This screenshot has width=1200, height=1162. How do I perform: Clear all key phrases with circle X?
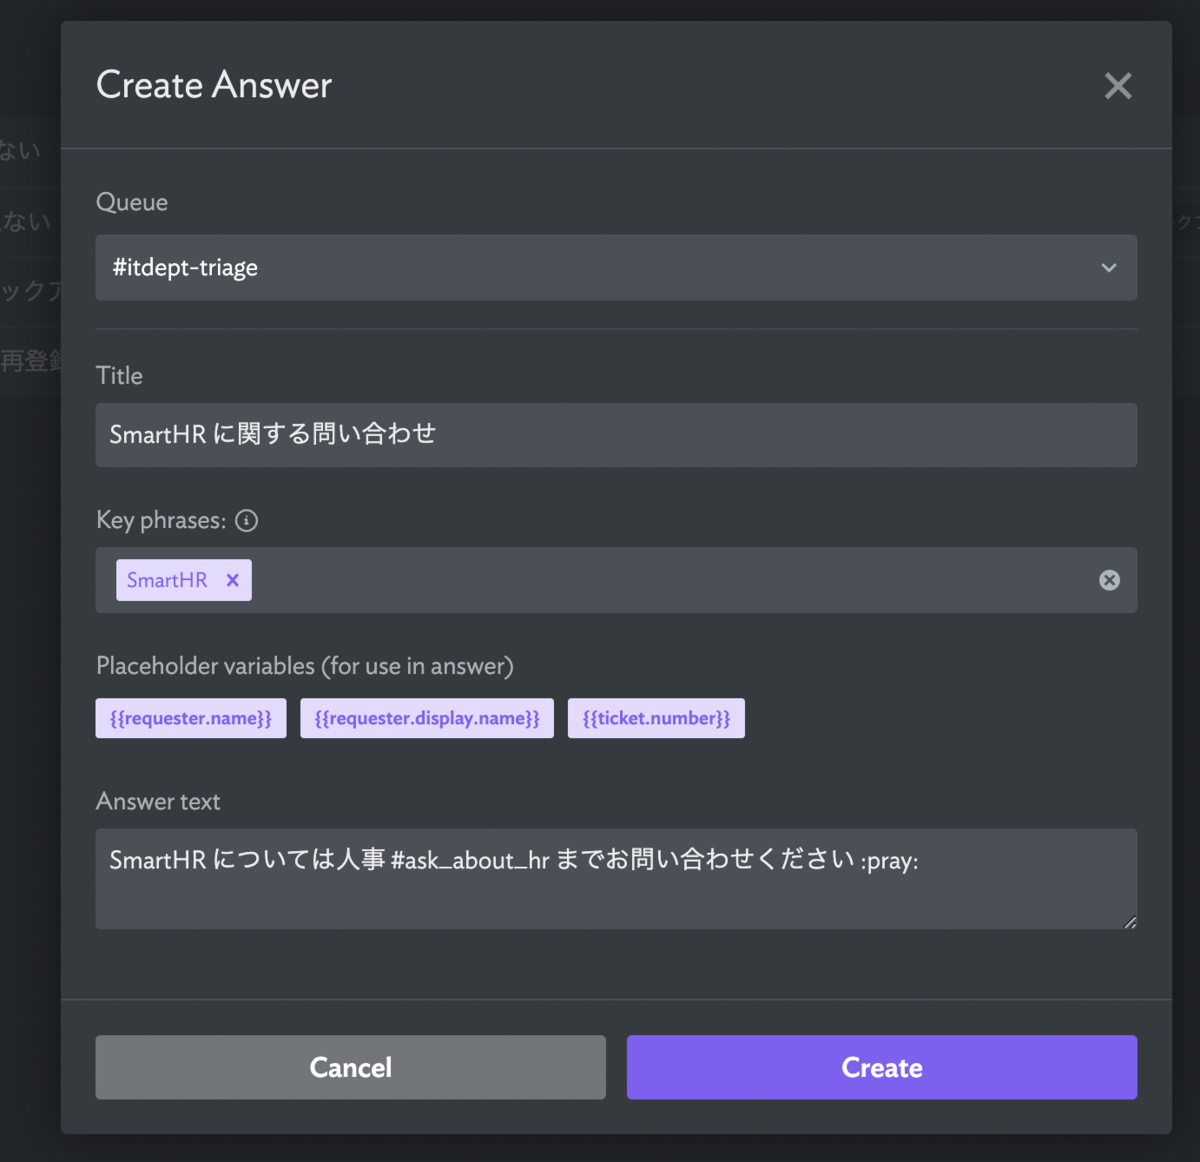pos(1109,580)
